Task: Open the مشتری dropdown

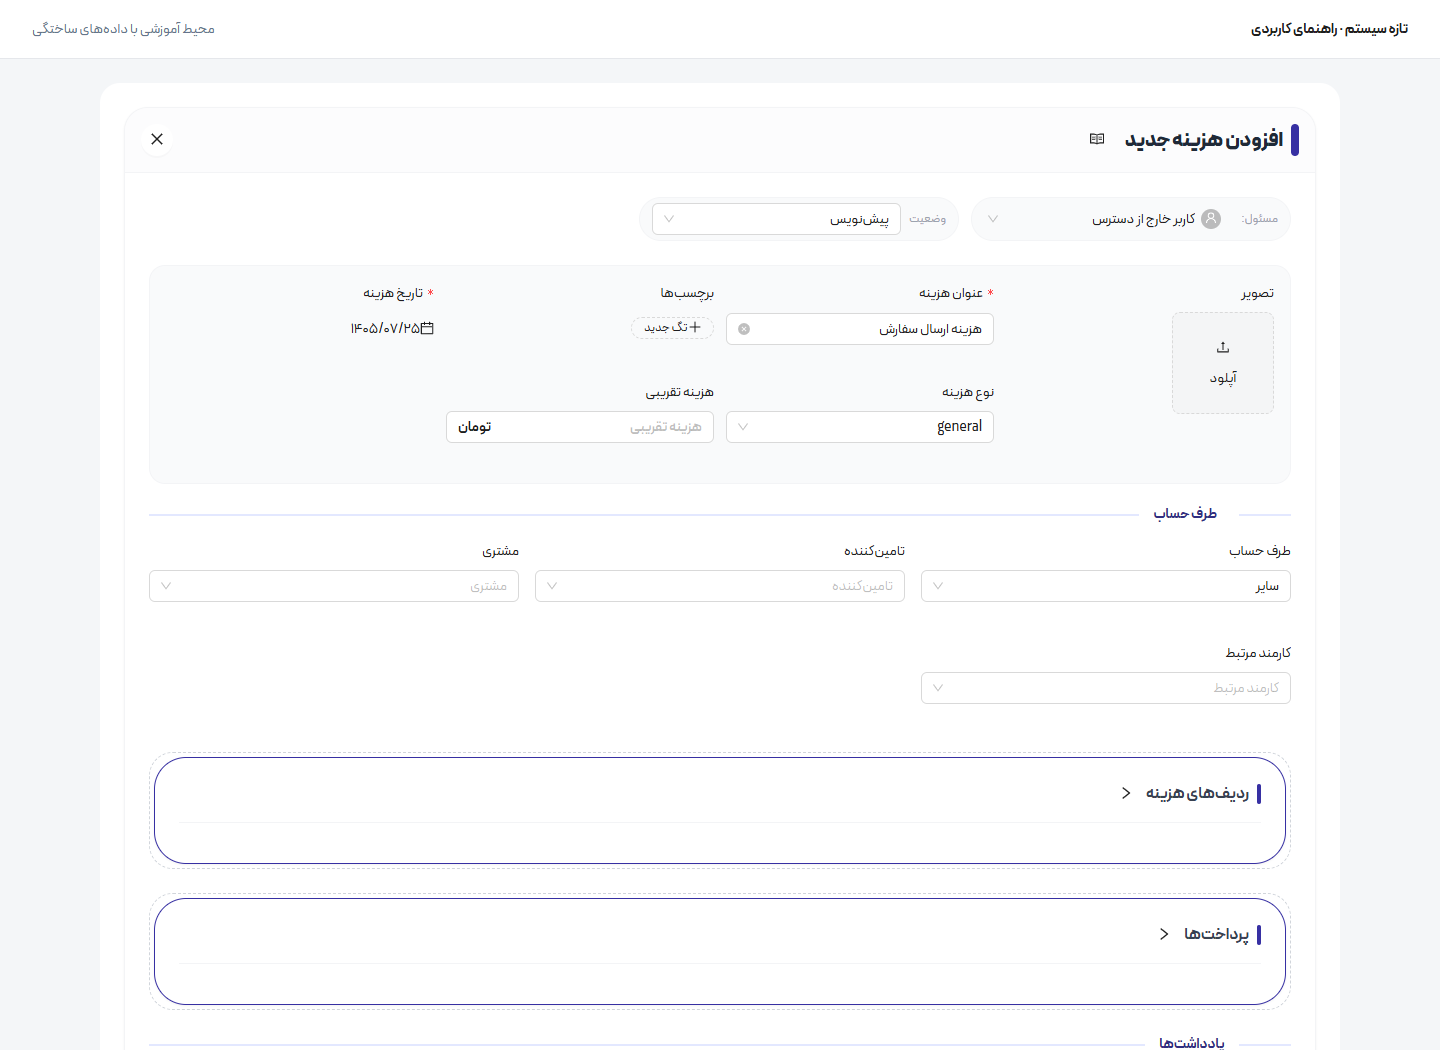Action: coord(334,586)
